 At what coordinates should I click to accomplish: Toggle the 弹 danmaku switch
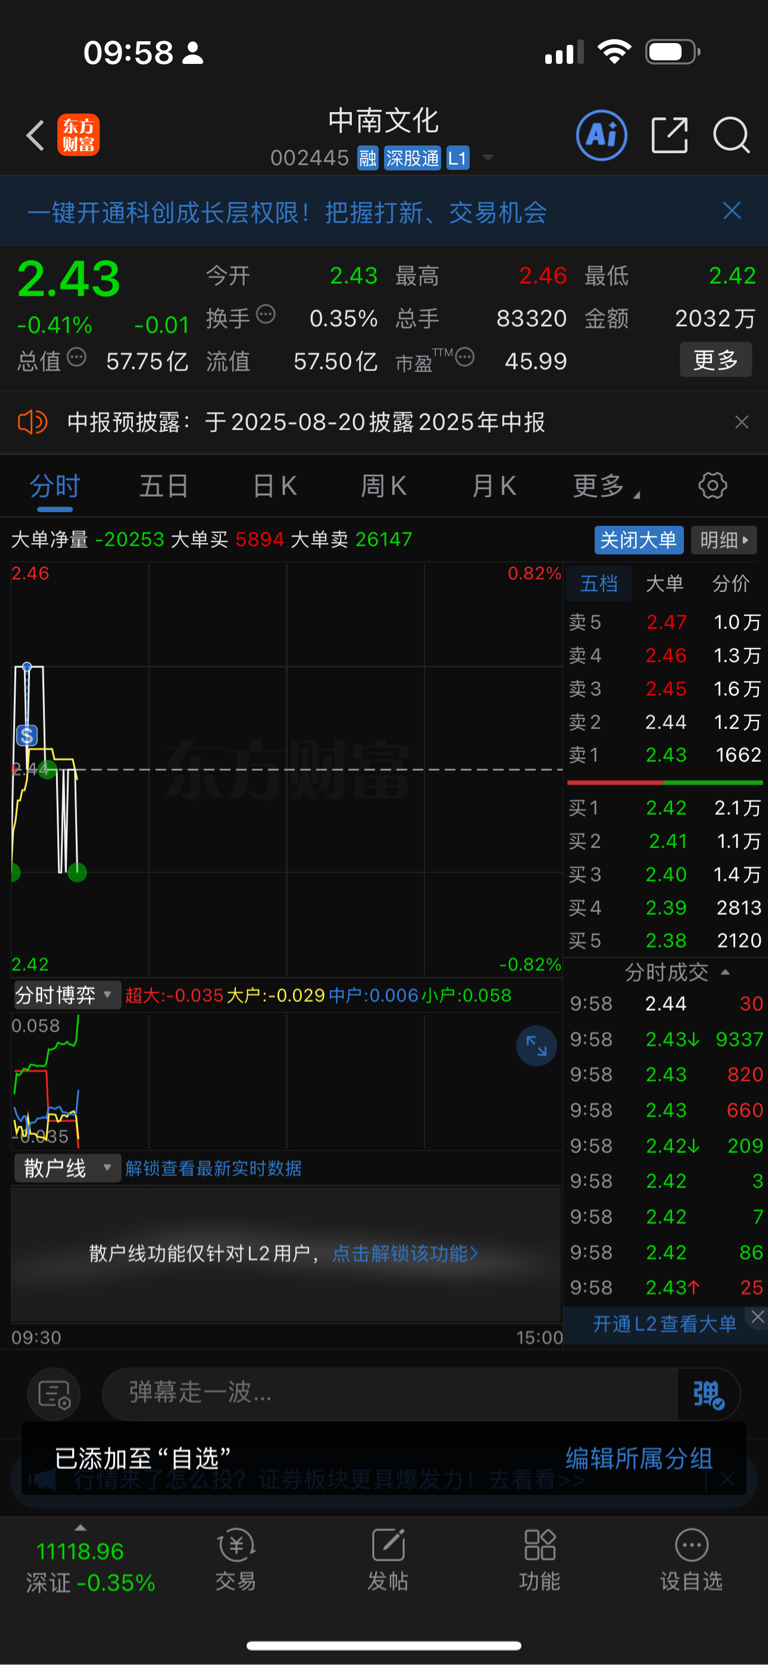[x=708, y=1394]
